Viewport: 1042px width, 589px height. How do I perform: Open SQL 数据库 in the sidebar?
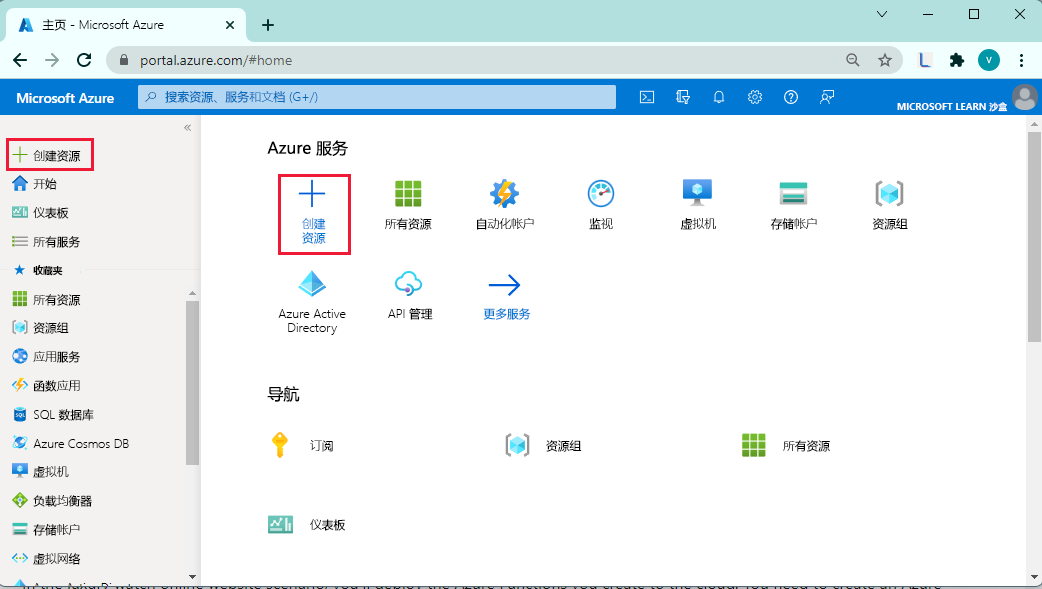53,414
